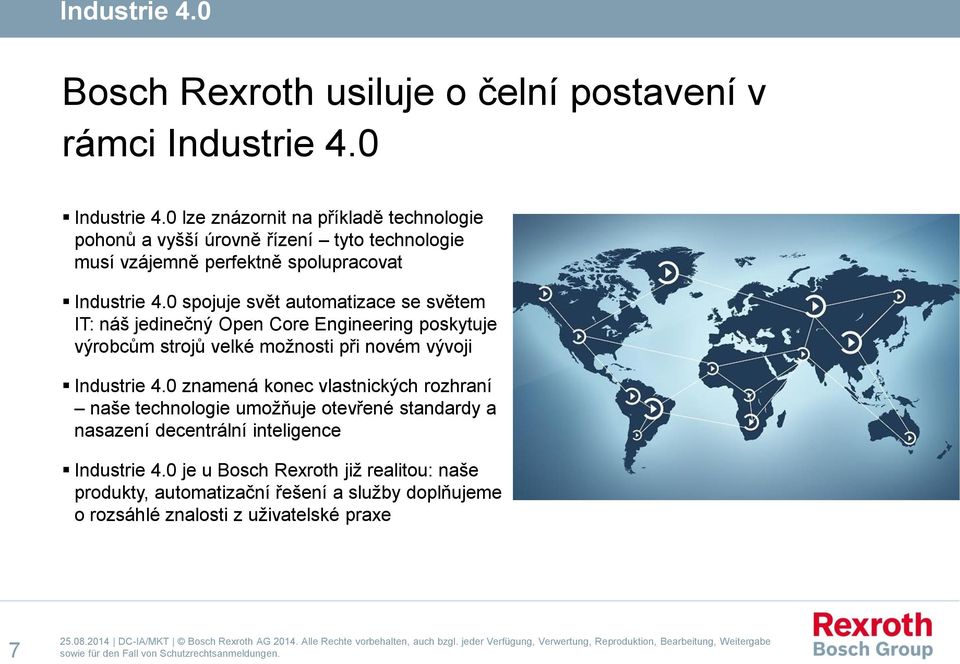Click the West Africa map marker

click(711, 368)
